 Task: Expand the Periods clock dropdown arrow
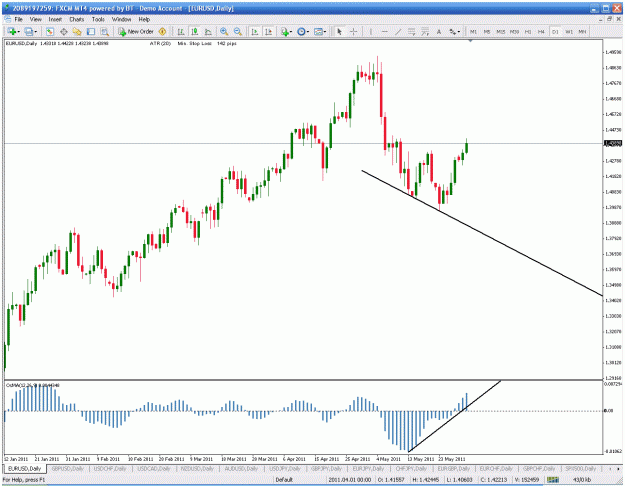coord(308,32)
